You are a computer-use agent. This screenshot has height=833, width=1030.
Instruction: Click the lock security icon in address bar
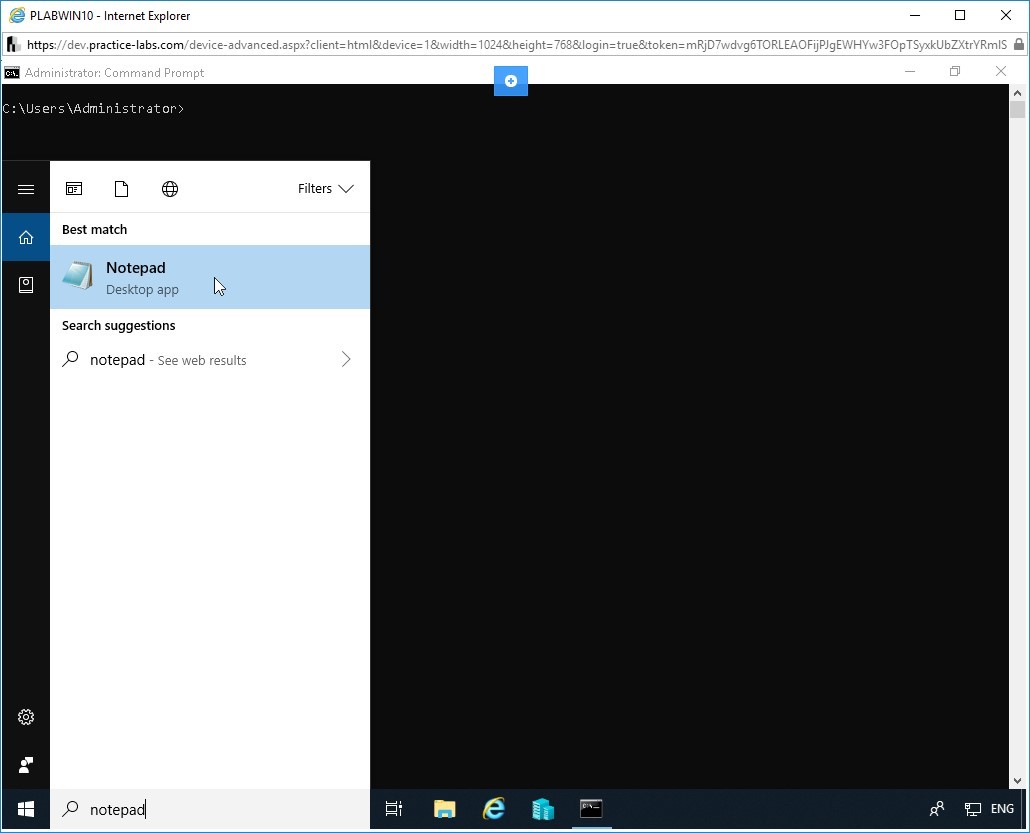[1019, 45]
